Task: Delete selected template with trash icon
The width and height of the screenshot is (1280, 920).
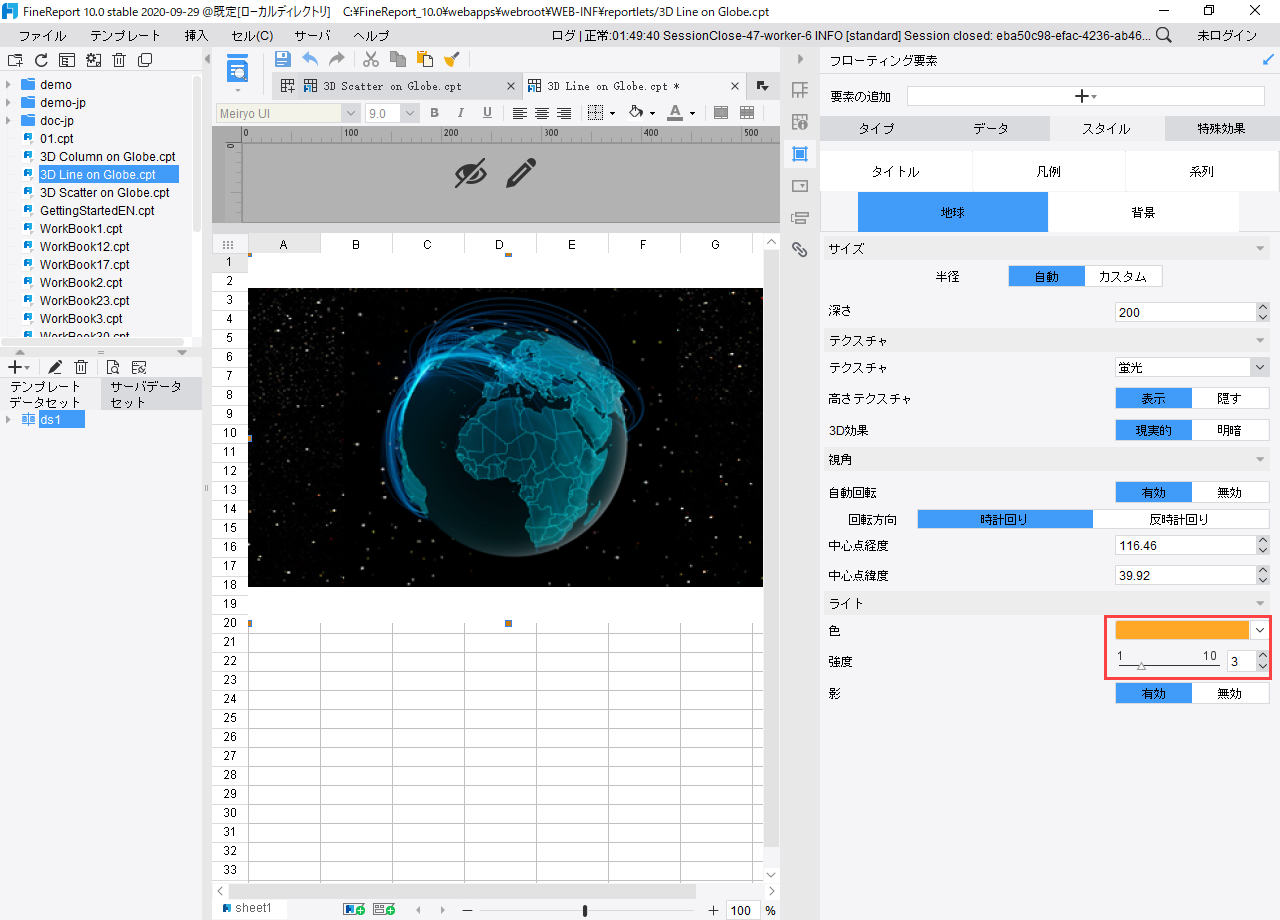Action: (x=119, y=60)
